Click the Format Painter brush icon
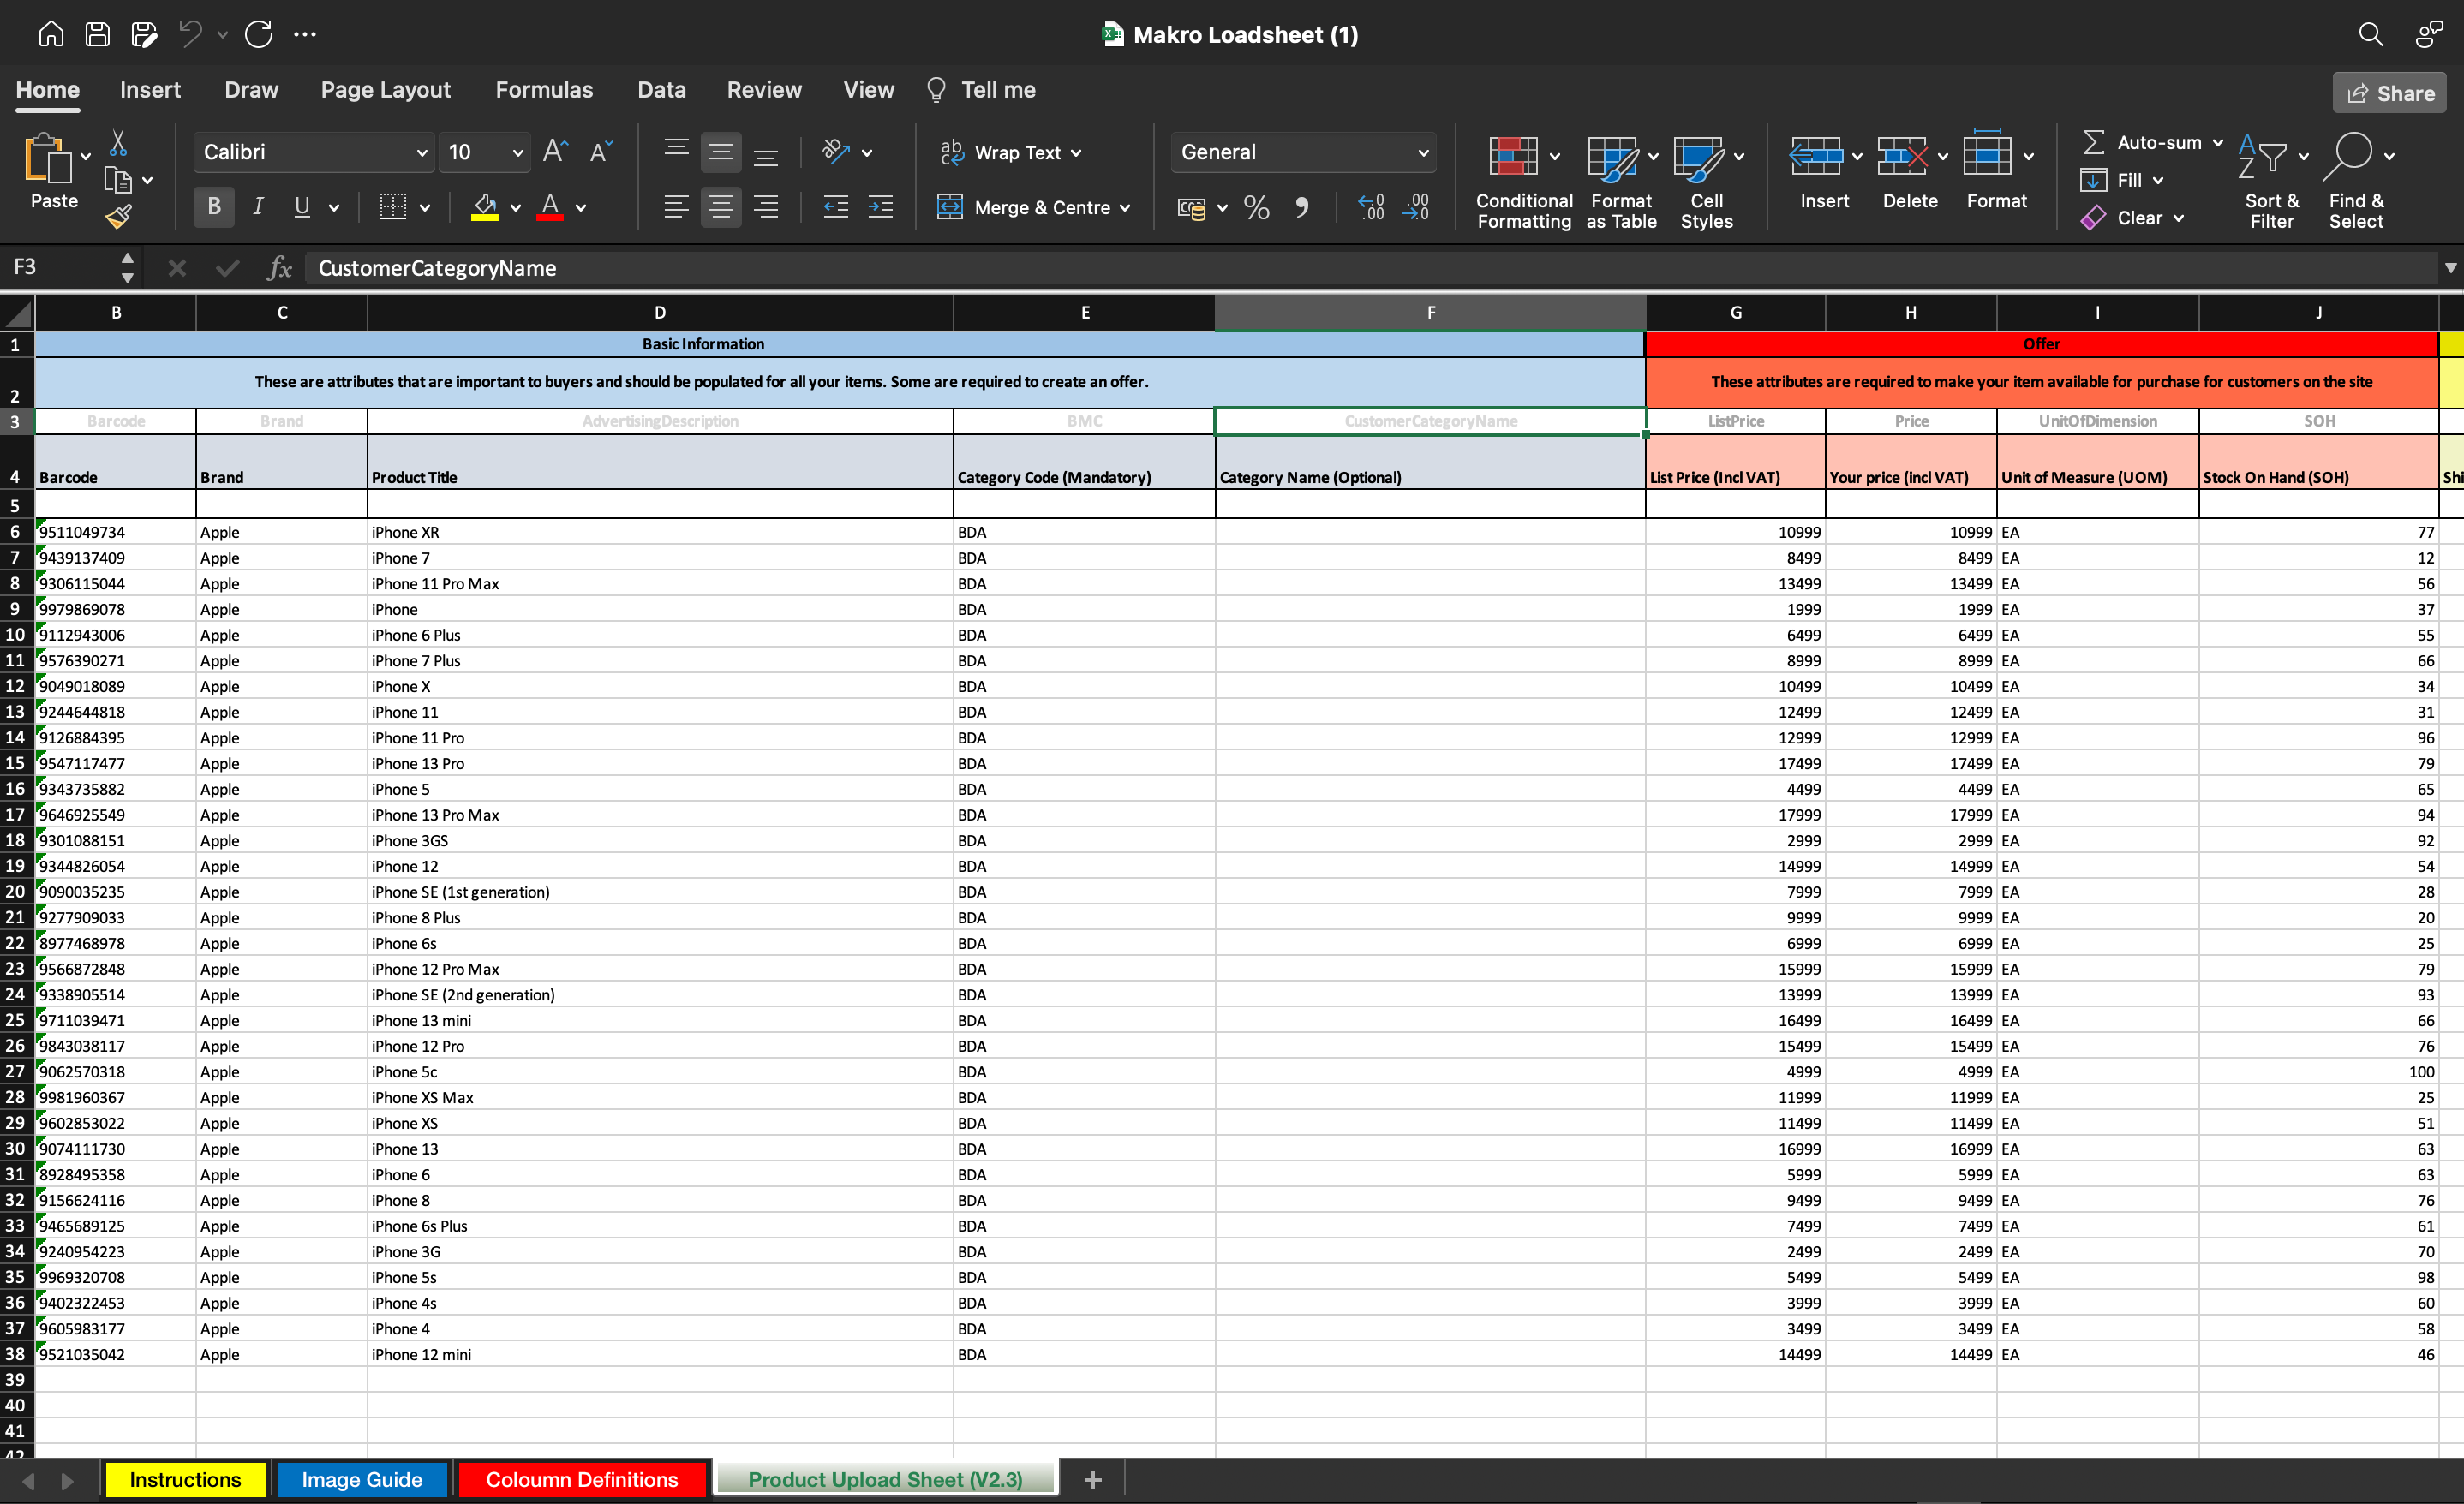2464x1504 pixels. point(119,216)
